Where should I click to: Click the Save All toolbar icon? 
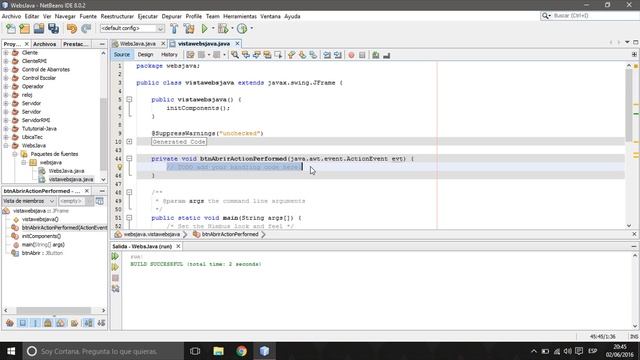point(53,29)
